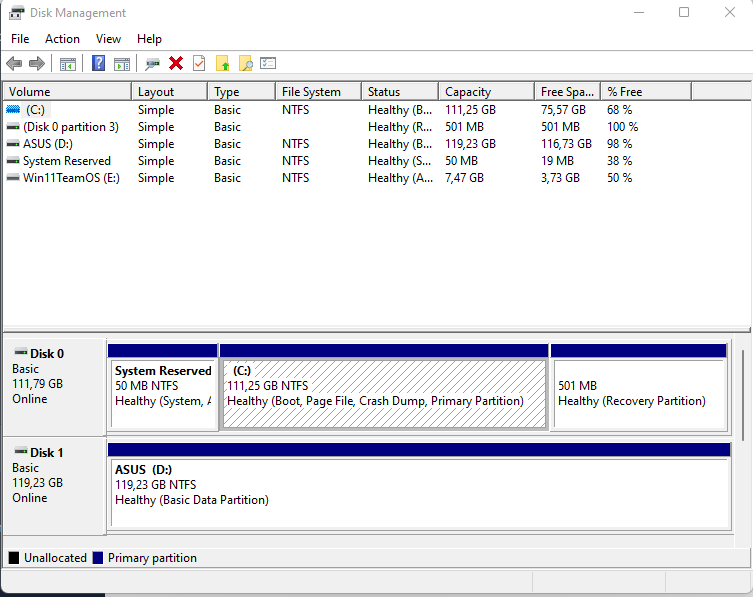The width and height of the screenshot is (753, 597).
Task: Open the View menu
Action: click(x=108, y=39)
